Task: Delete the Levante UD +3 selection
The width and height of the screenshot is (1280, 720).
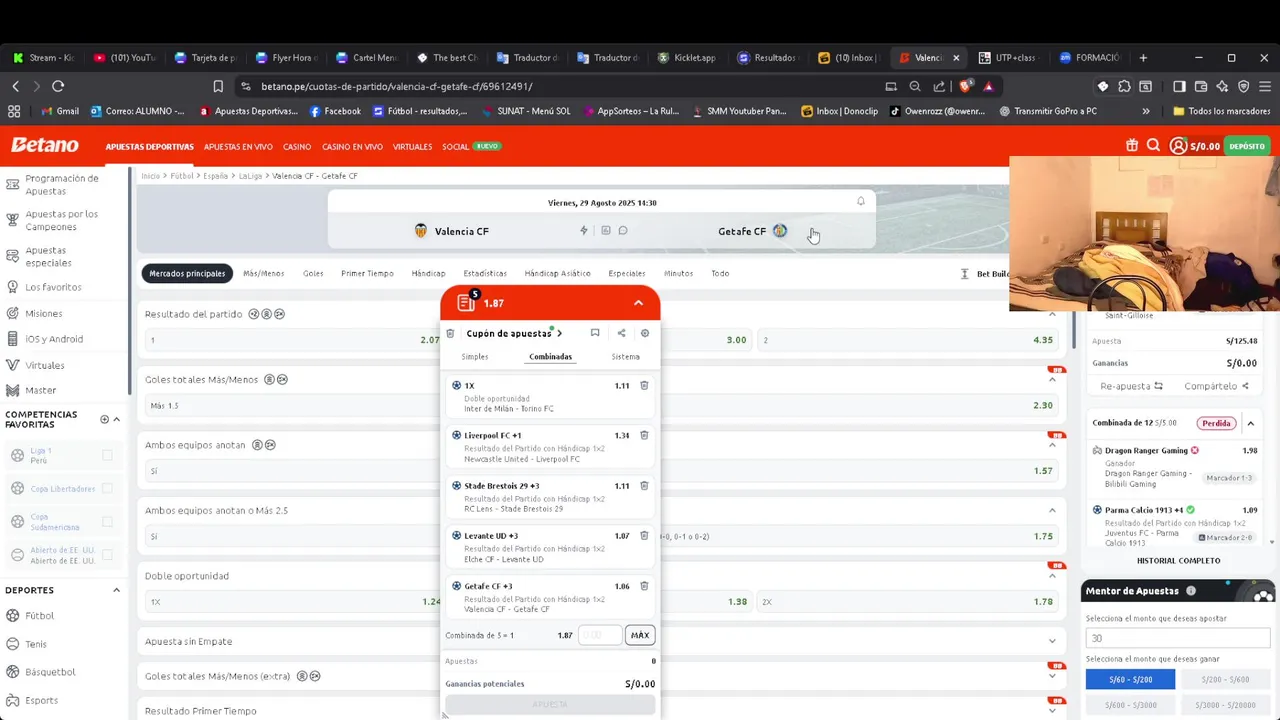Action: coord(644,535)
